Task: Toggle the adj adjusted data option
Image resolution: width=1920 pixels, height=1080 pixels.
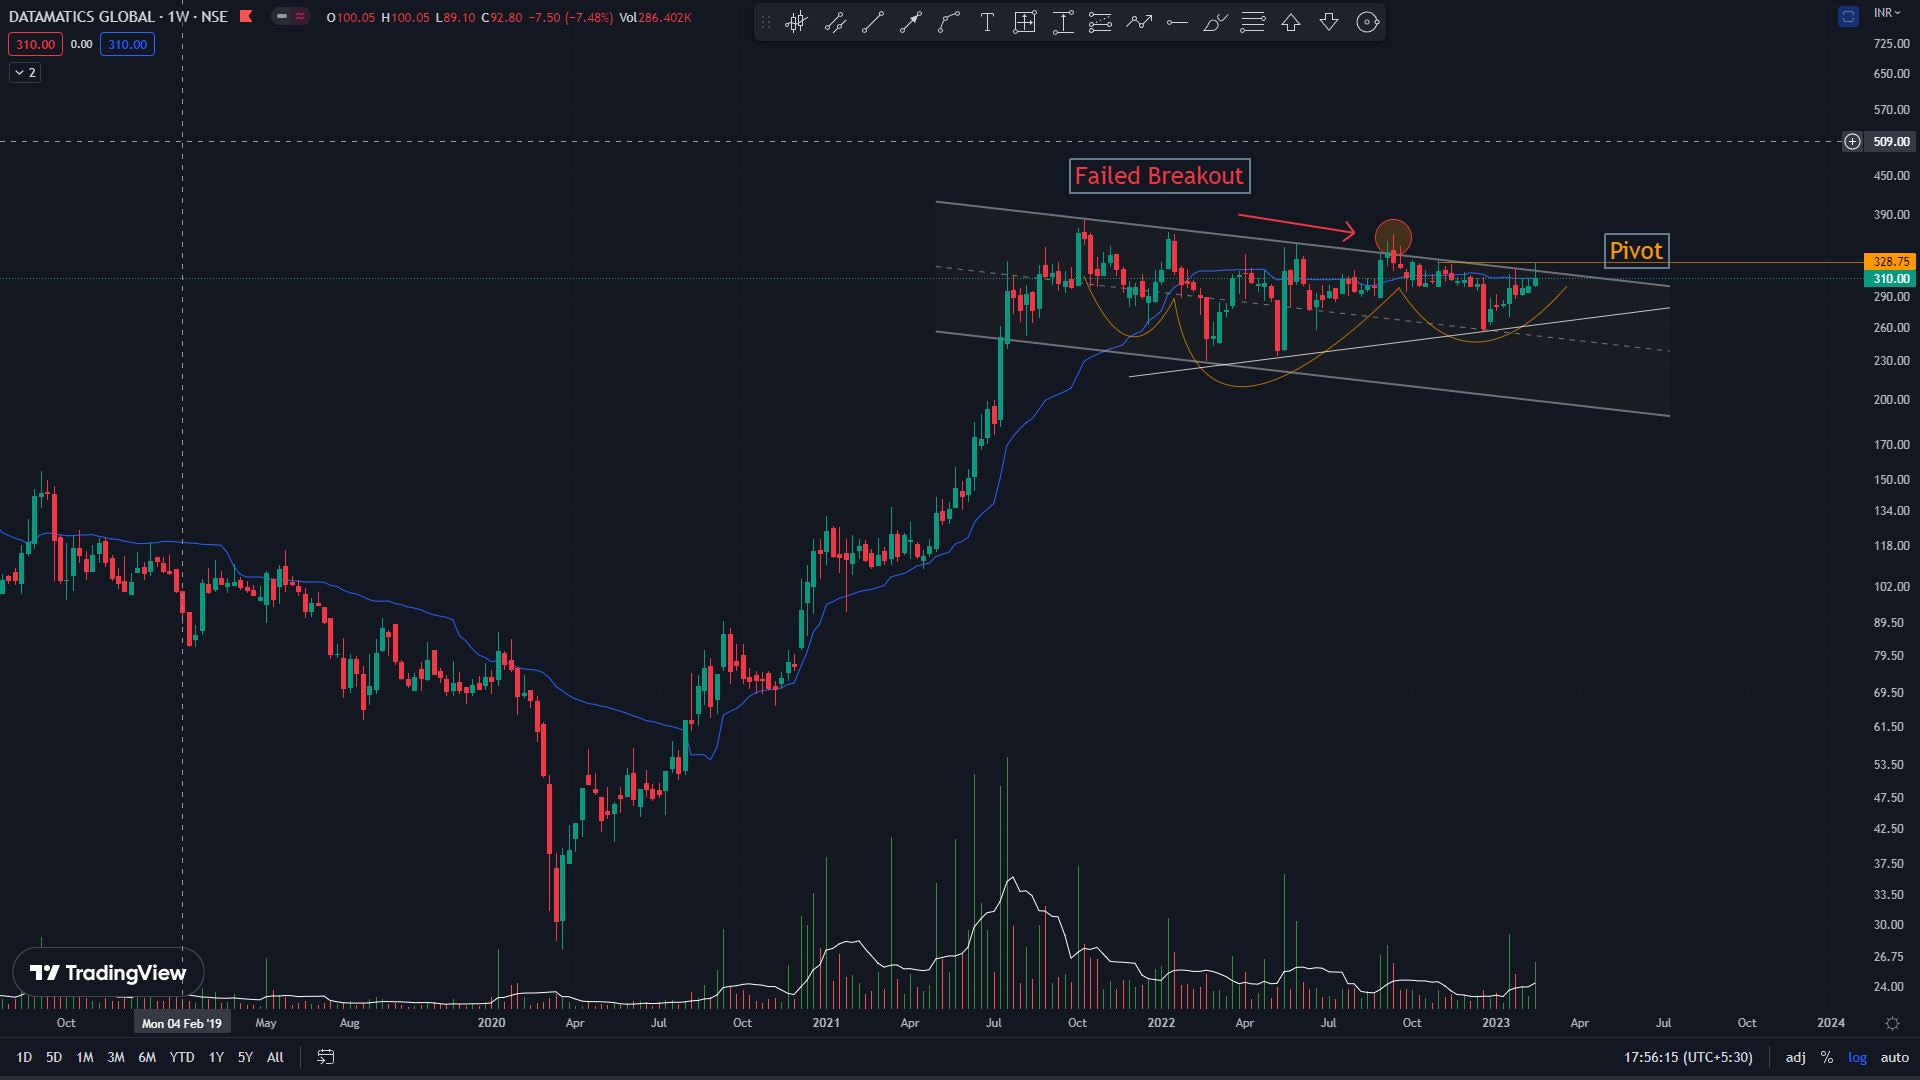Action: pos(1796,1057)
